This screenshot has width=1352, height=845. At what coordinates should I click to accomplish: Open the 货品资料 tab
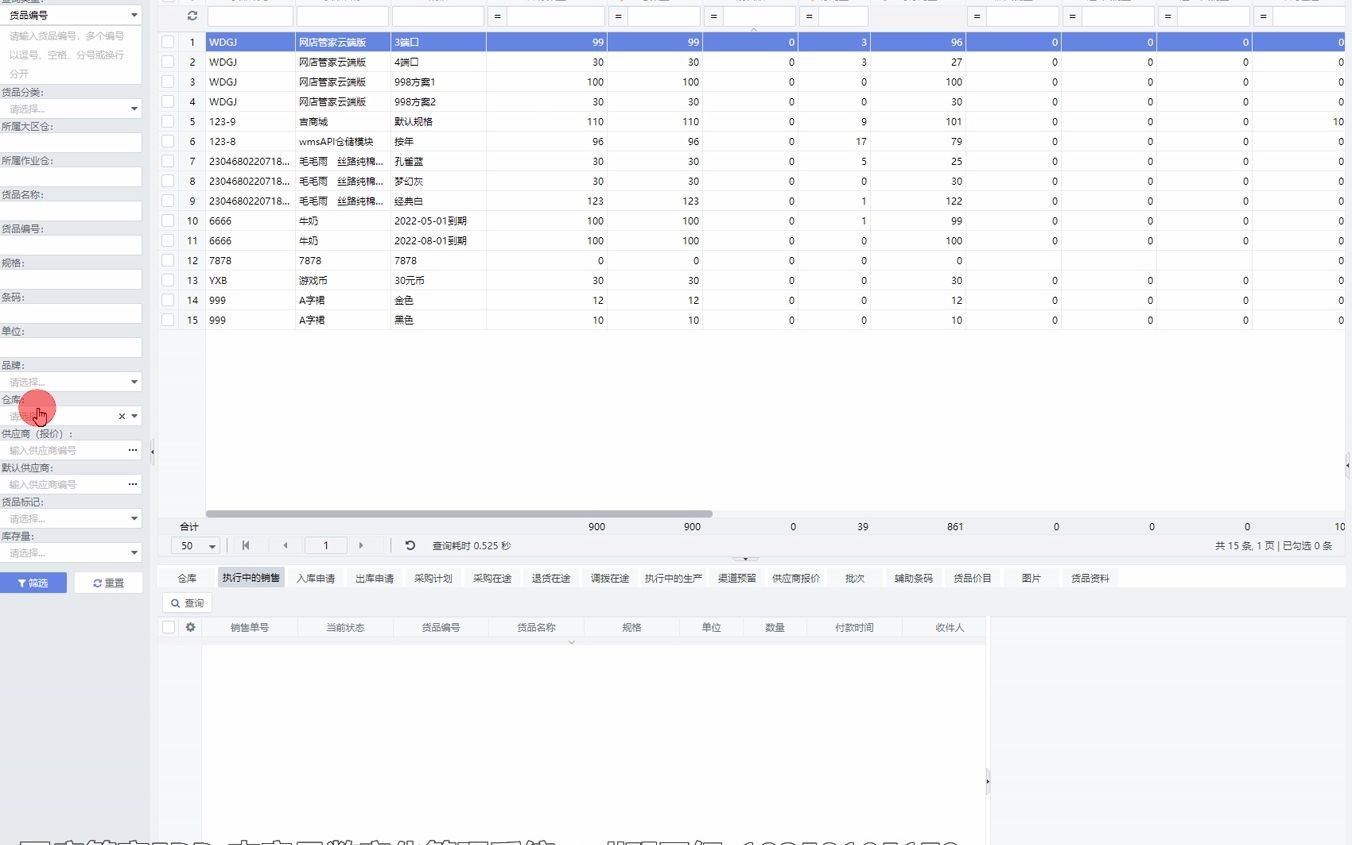click(1090, 578)
